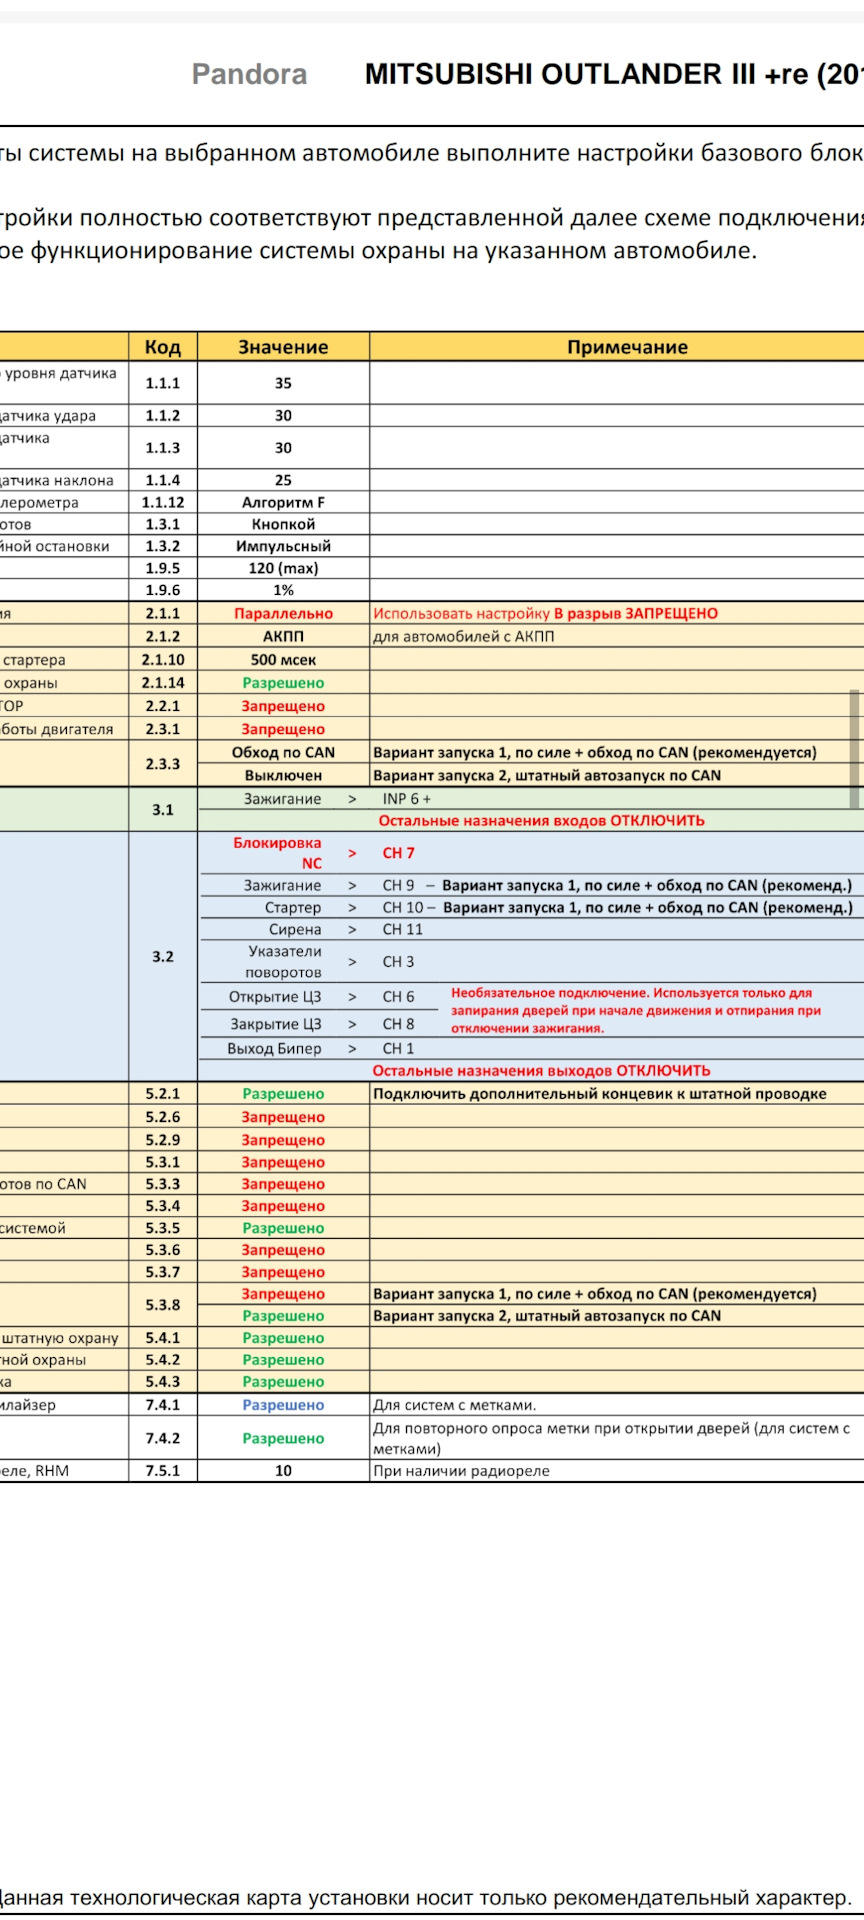The height and width of the screenshot is (1920, 864).
Task: Click note "Вариант запуска 2" in row 2.3.3
Action: 547,775
